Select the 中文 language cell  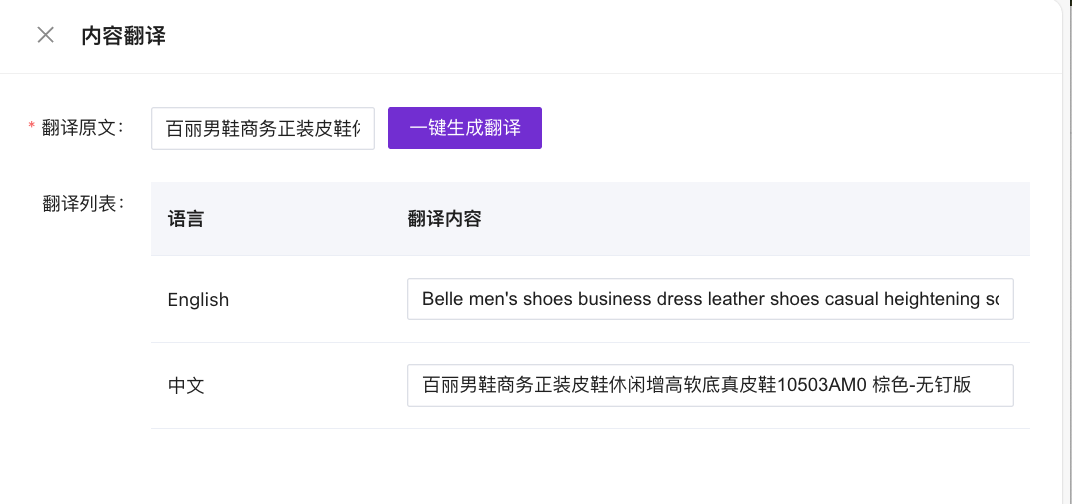pos(186,385)
